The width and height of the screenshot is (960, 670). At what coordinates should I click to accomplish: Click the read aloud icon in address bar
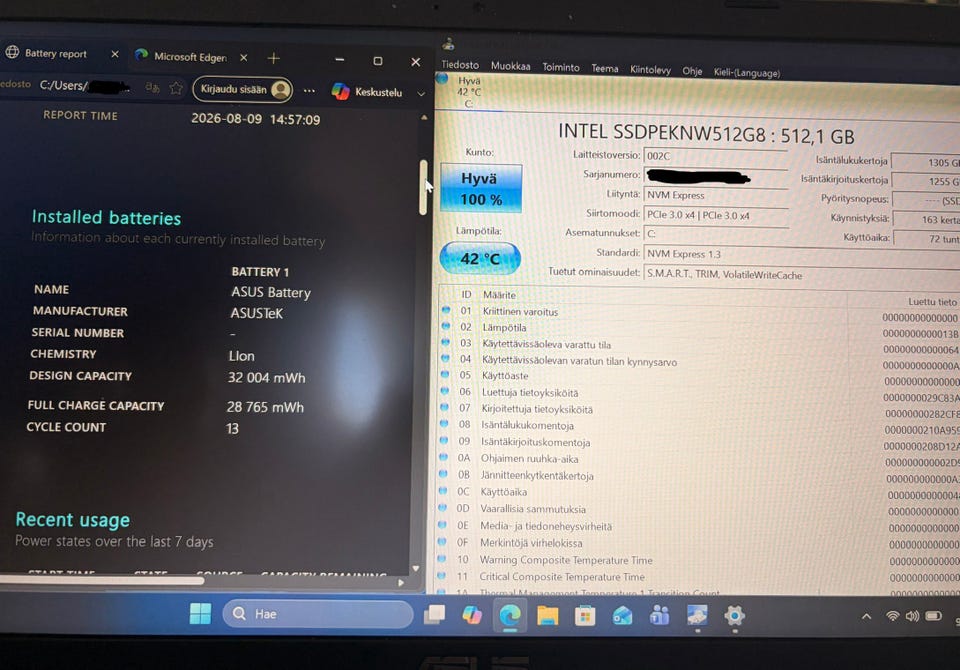(152, 88)
